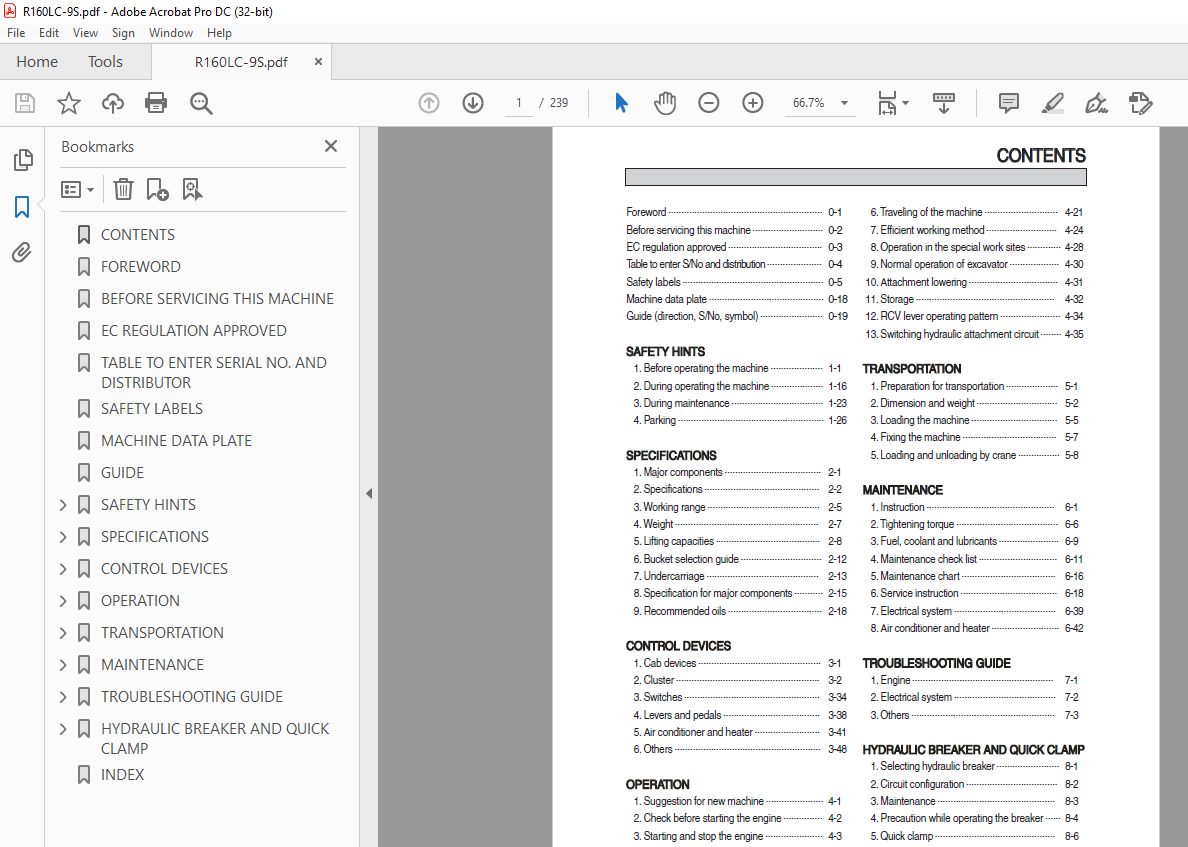Open TABLE TO ENTER SERIAL NO. bookmark
This screenshot has width=1188, height=847.
214,373
